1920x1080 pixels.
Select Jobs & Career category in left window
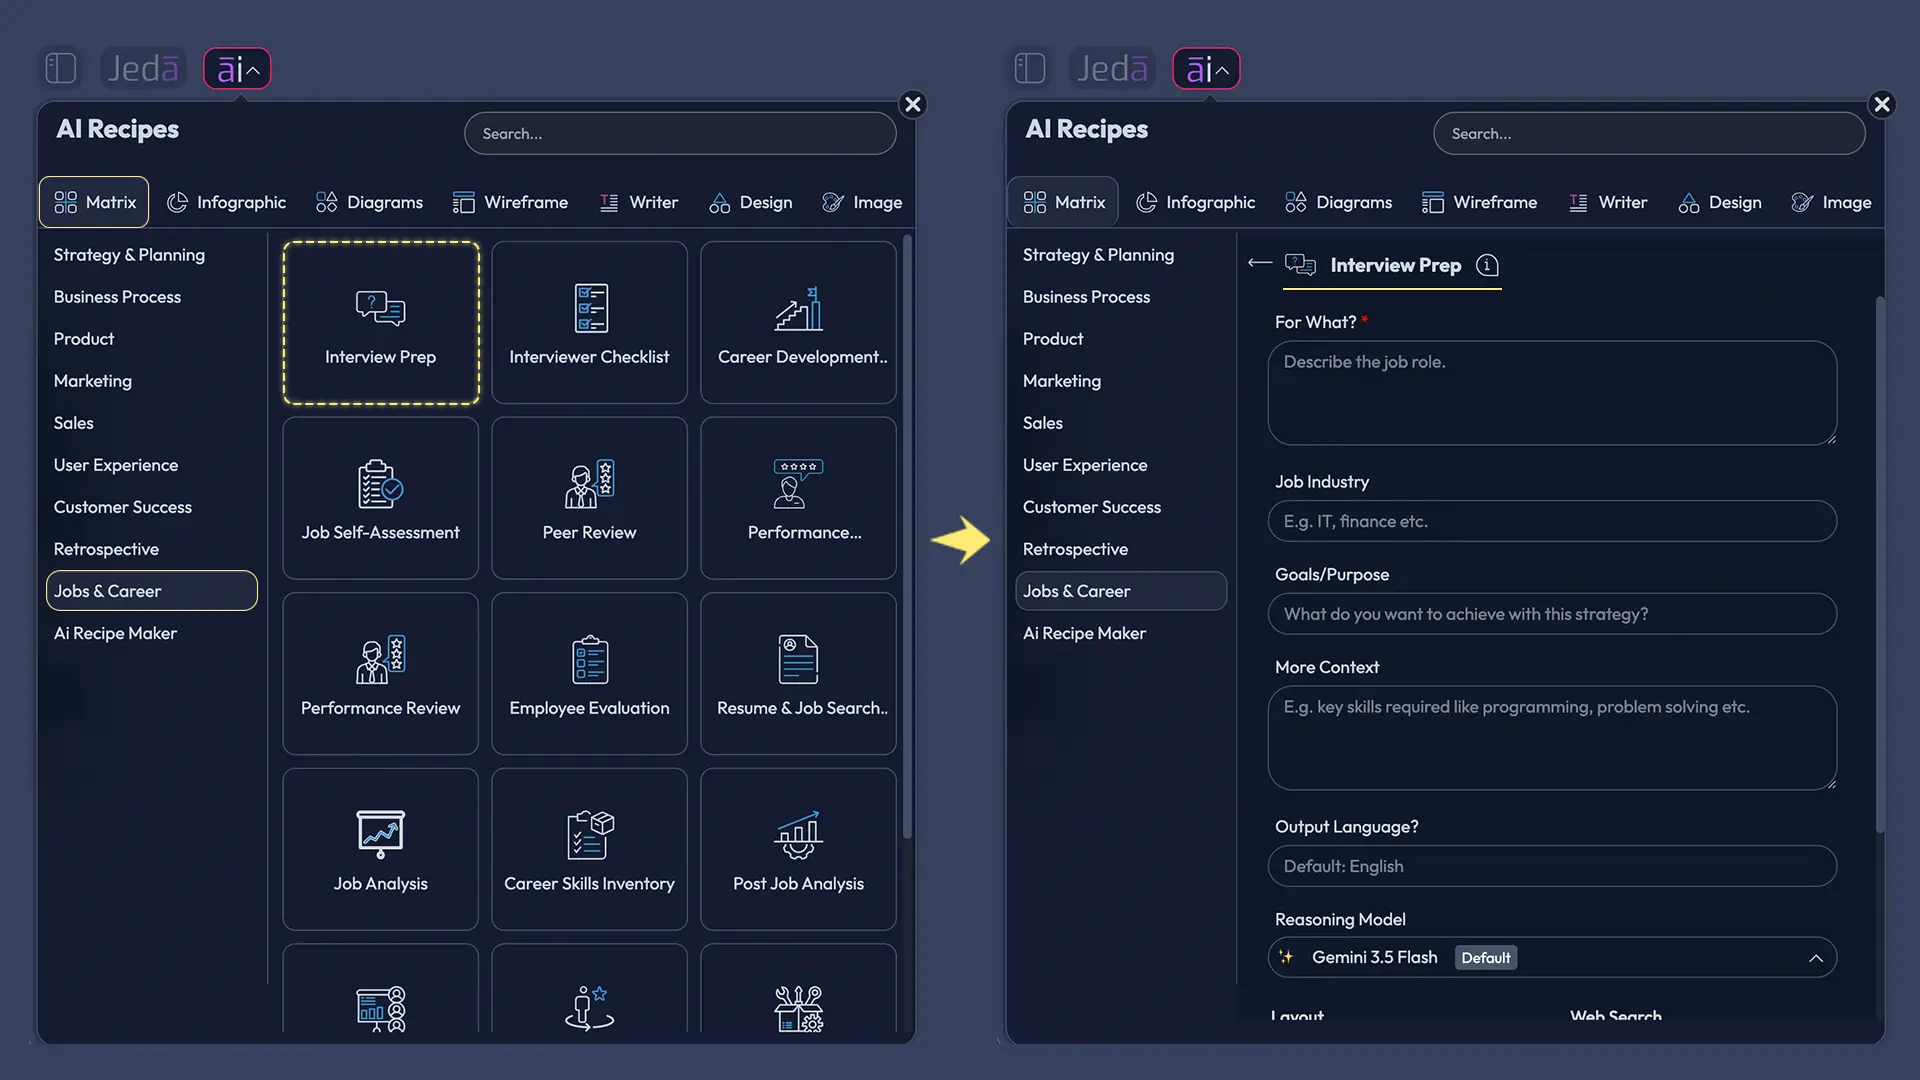152,591
